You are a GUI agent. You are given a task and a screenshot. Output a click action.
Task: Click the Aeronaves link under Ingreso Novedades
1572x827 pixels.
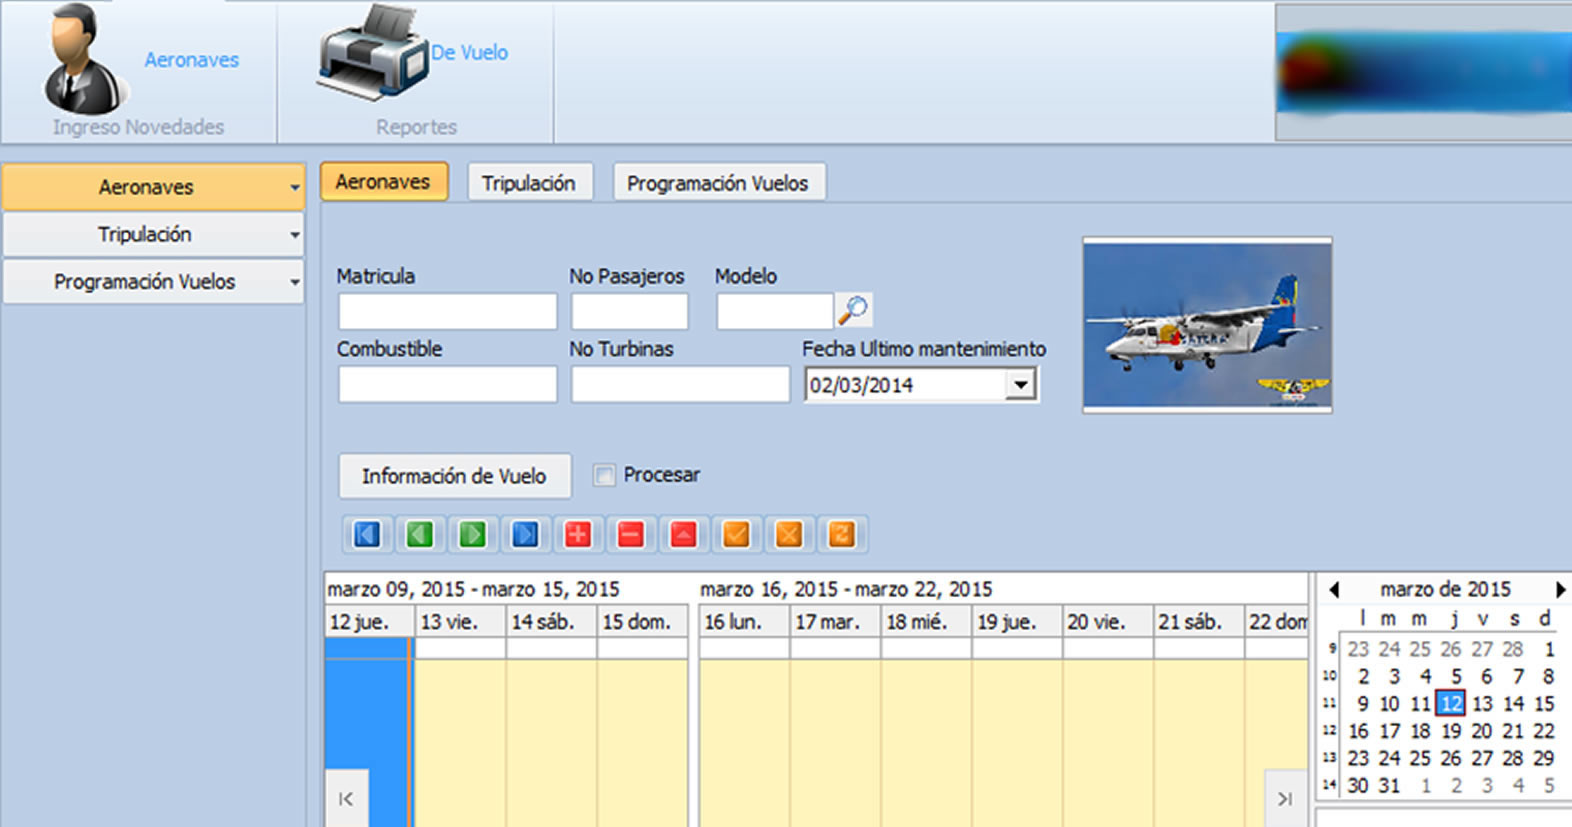[x=191, y=60]
